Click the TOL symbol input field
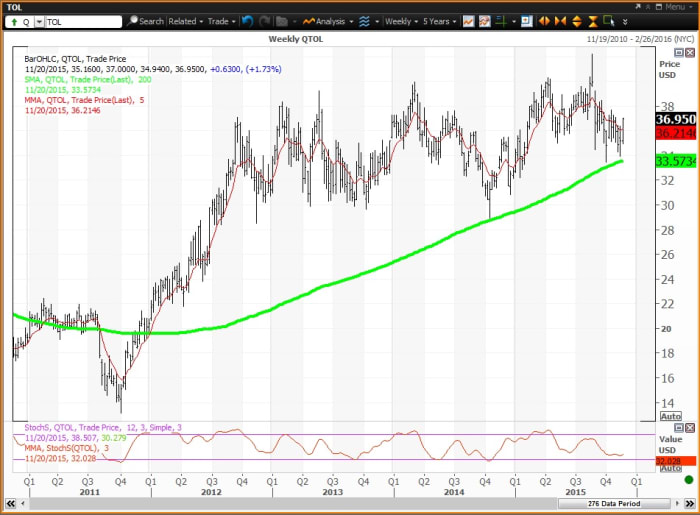Viewport: 700px width, 515px height. tap(84, 20)
